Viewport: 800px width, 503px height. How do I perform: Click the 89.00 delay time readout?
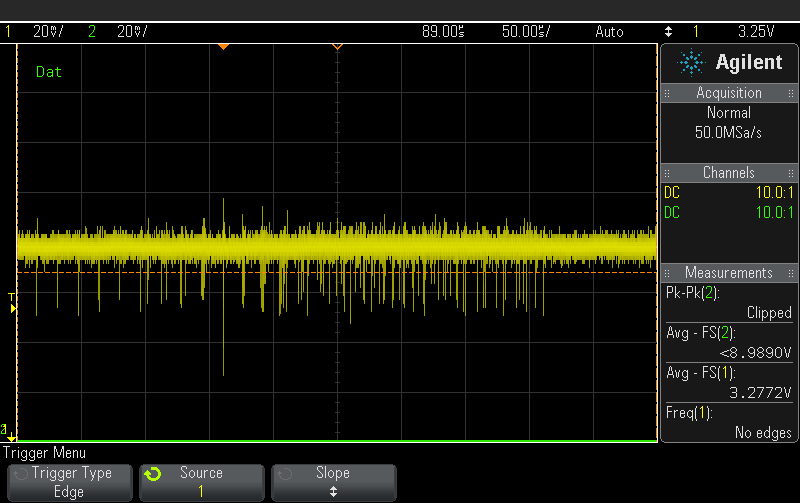pyautogui.click(x=443, y=32)
